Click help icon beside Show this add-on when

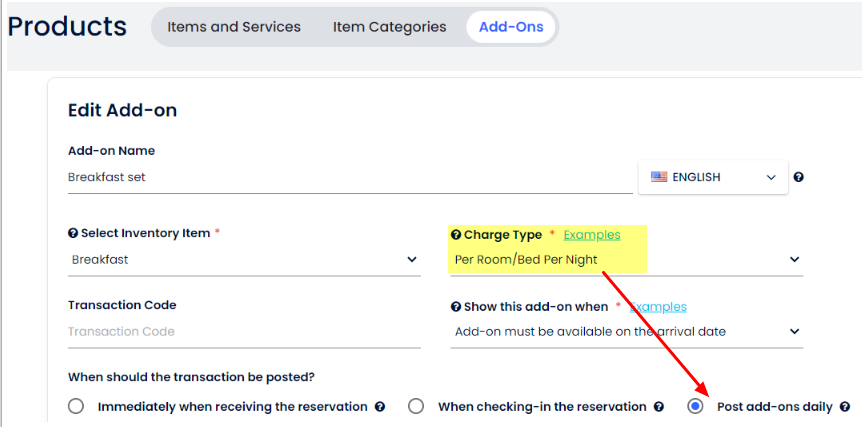coord(456,307)
